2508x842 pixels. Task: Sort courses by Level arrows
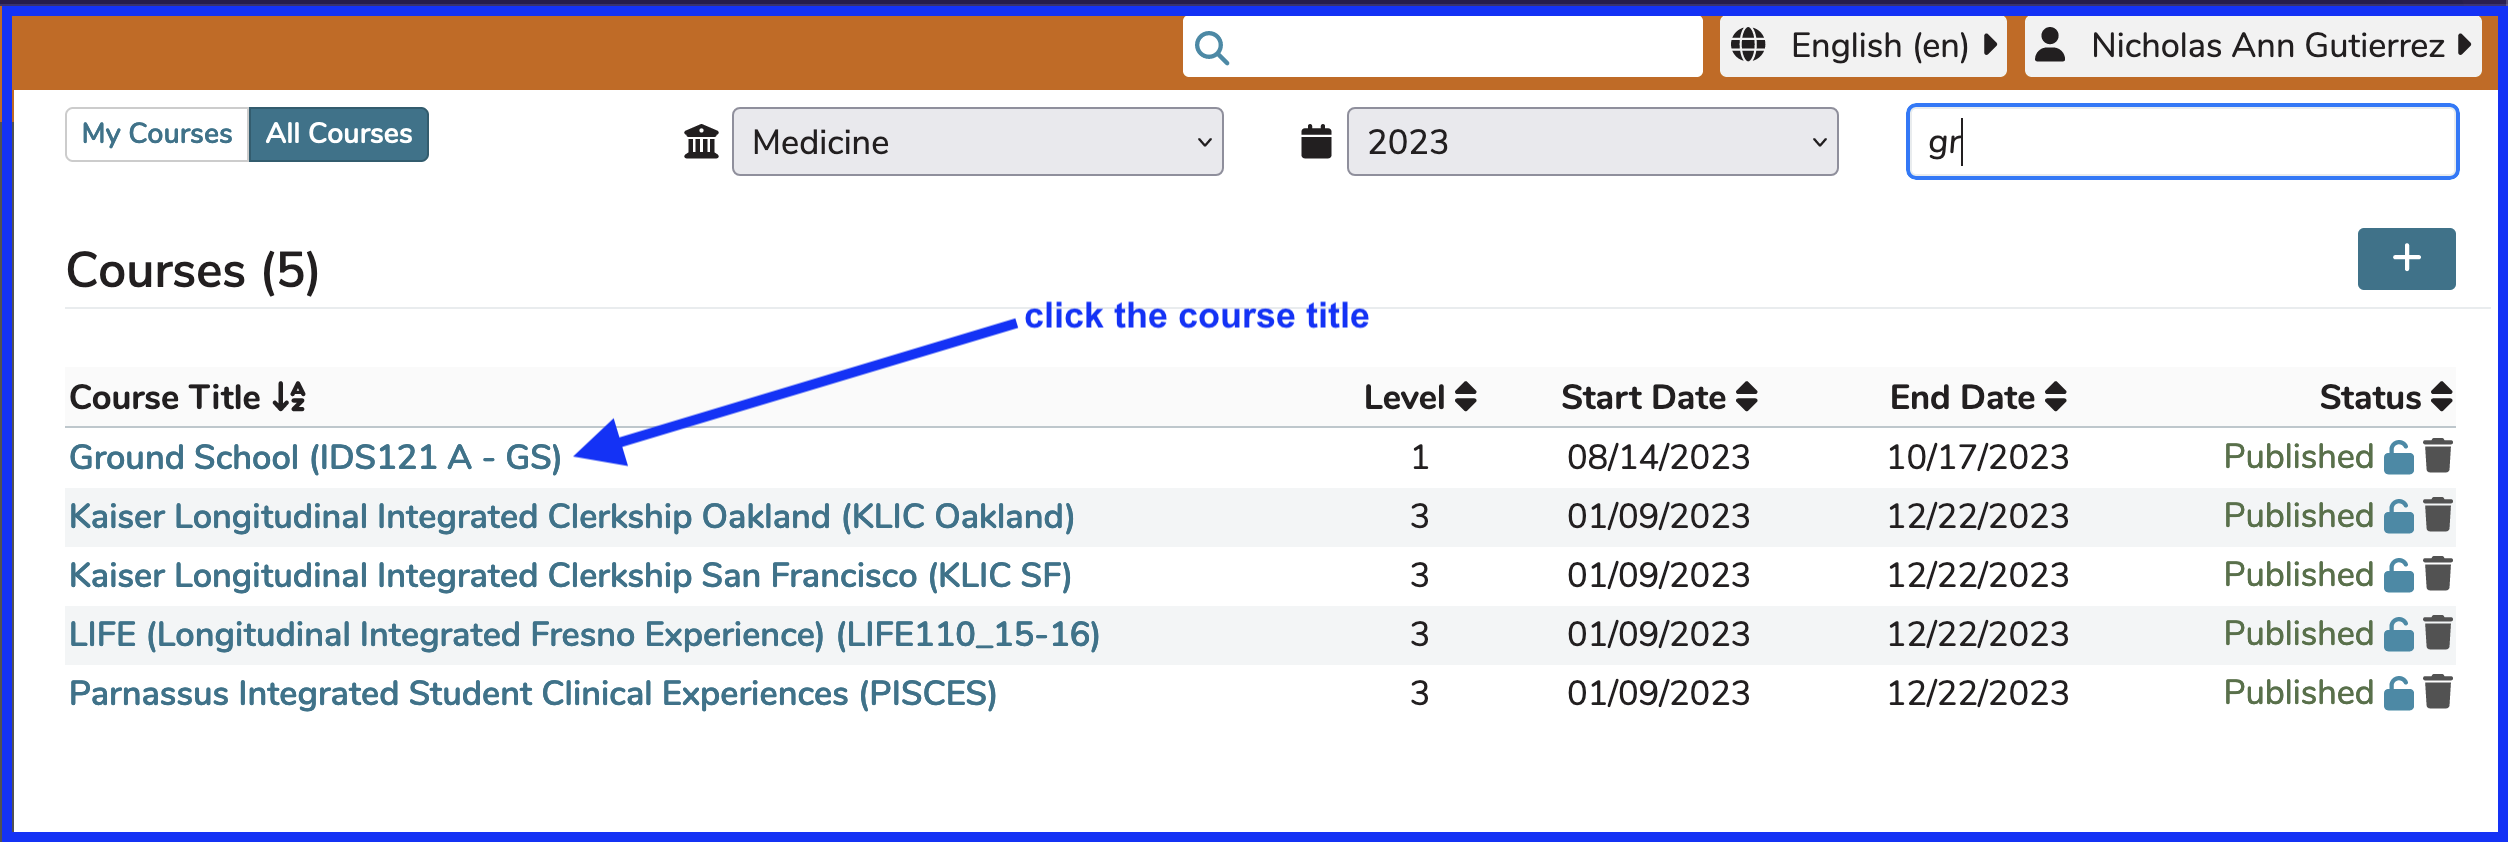point(1466,397)
